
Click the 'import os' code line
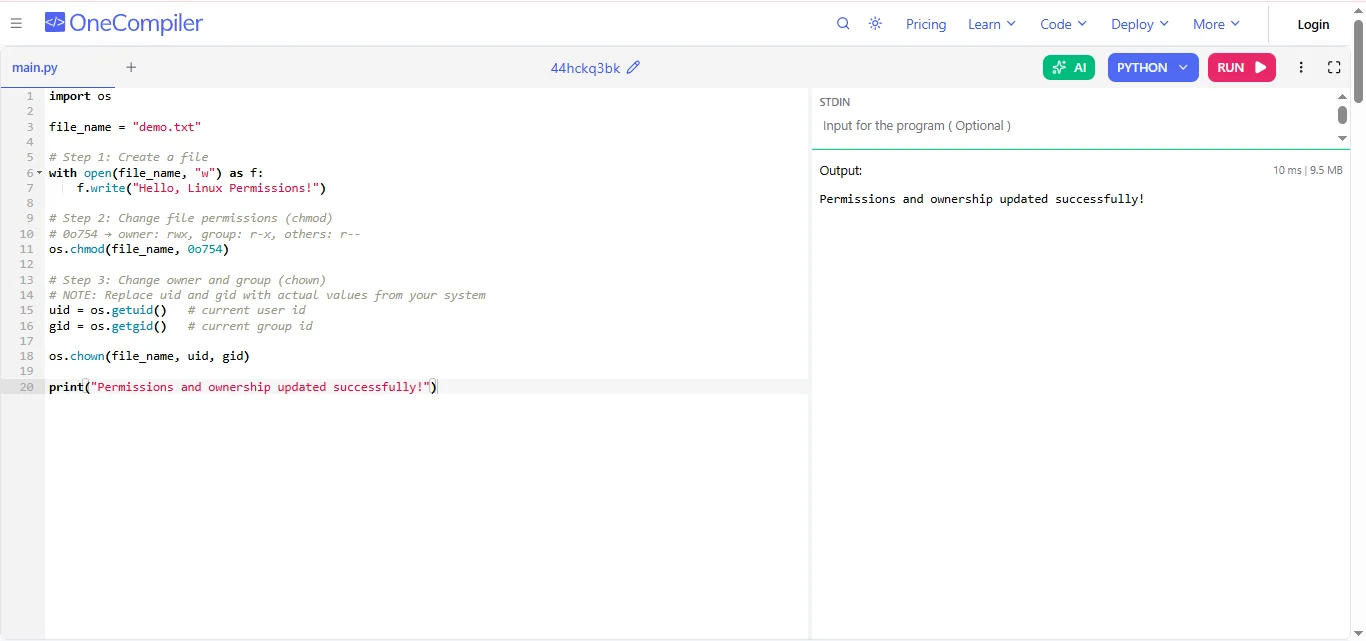point(80,97)
